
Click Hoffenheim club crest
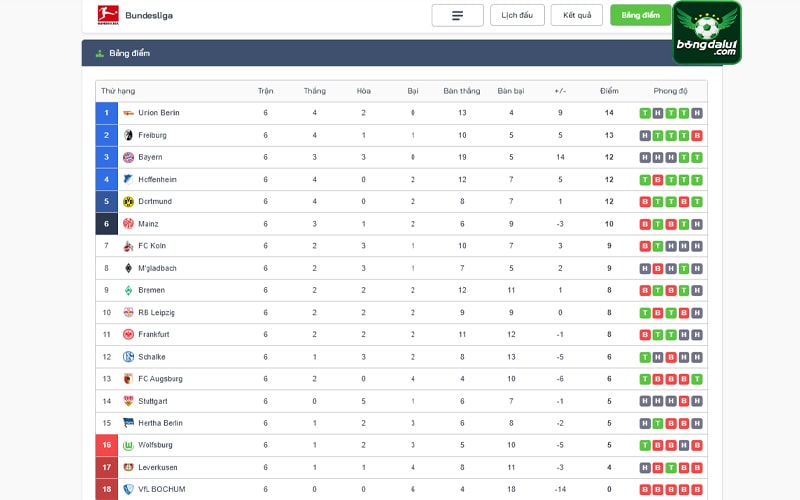[129, 180]
